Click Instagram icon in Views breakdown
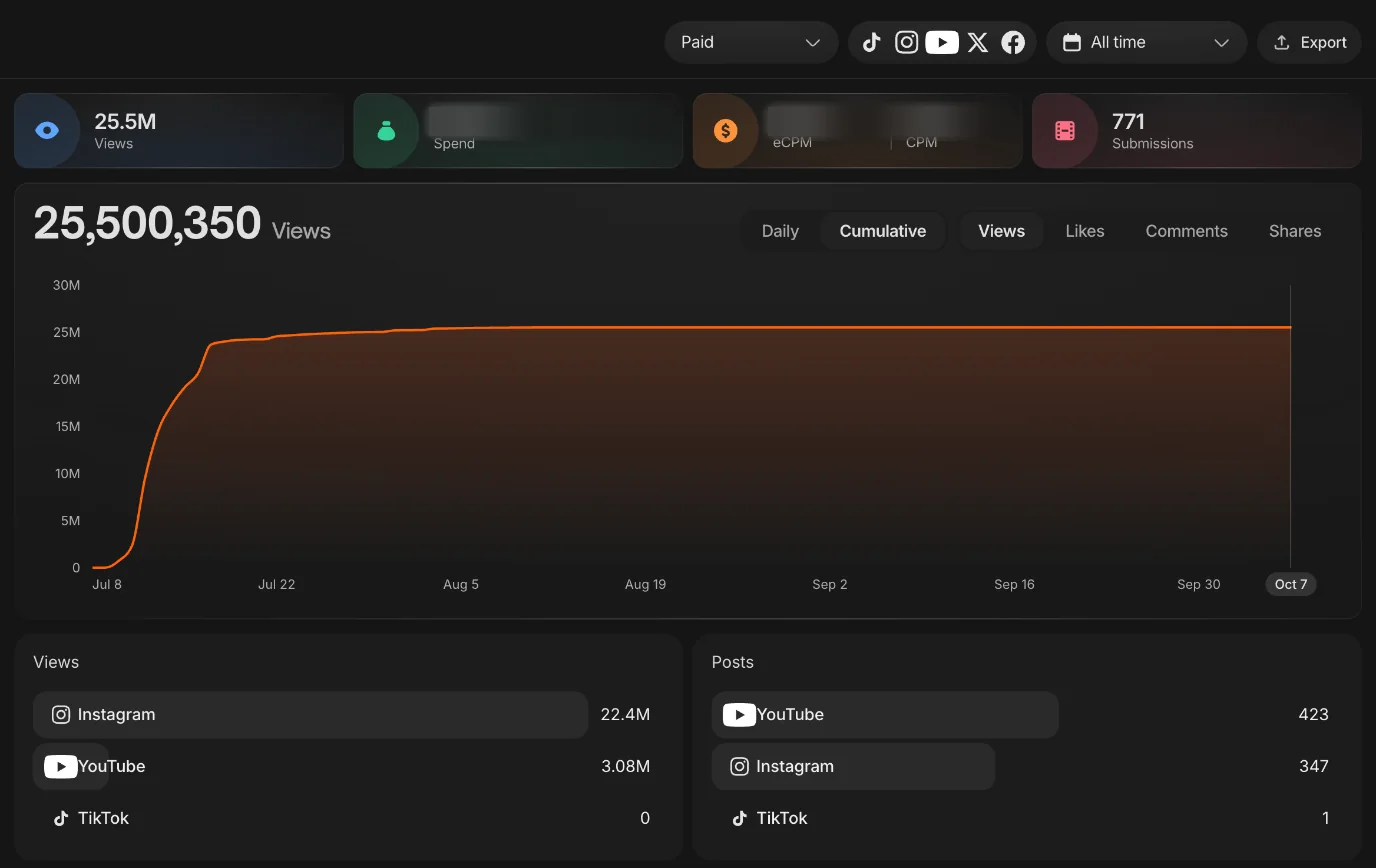Viewport: 1376px width, 868px height. click(61, 714)
